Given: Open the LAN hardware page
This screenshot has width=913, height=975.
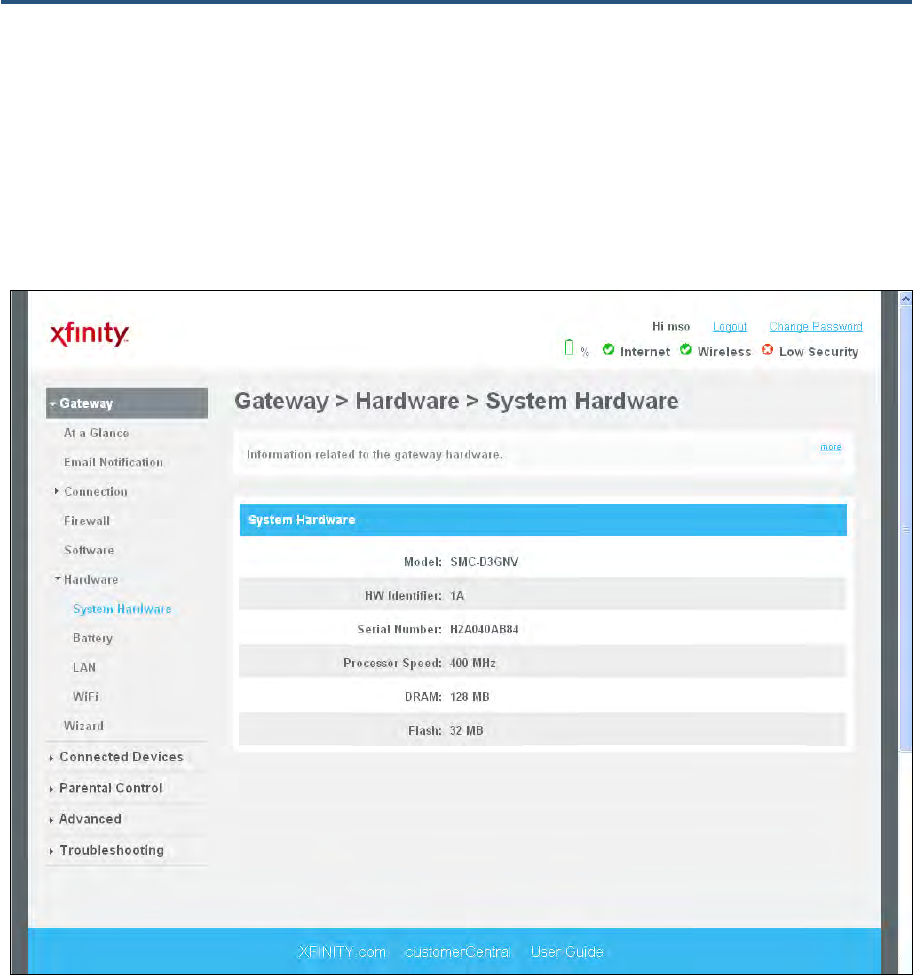Looking at the screenshot, I should tap(84, 667).
